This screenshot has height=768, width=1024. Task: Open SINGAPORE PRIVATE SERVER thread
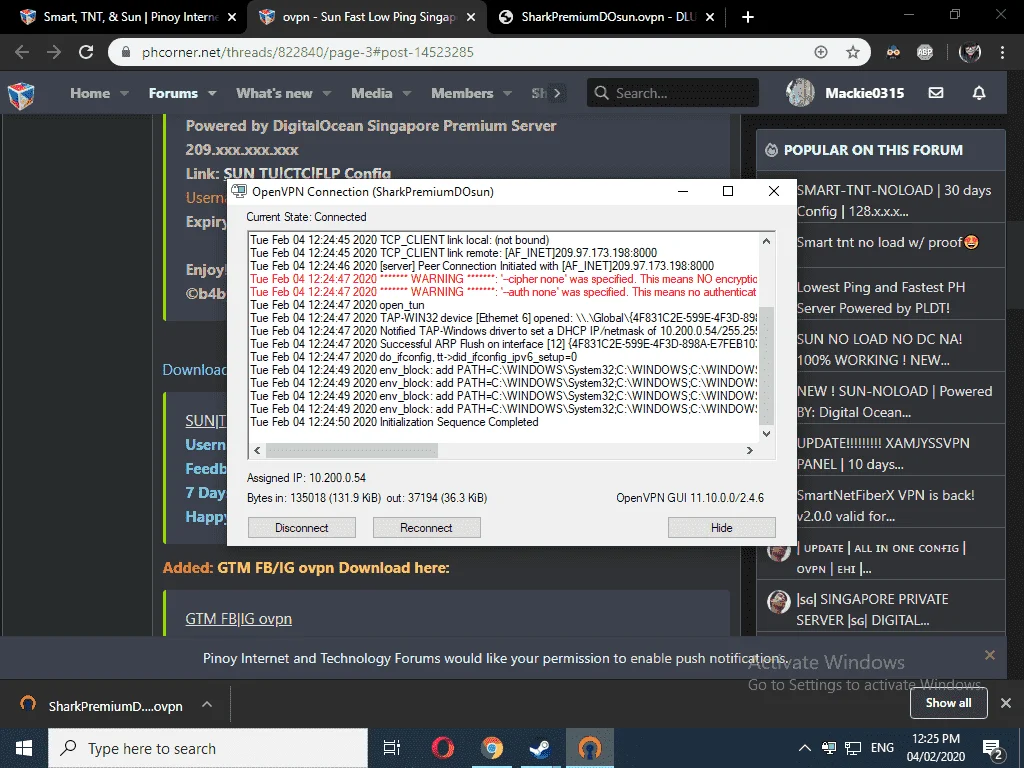(x=872, y=609)
